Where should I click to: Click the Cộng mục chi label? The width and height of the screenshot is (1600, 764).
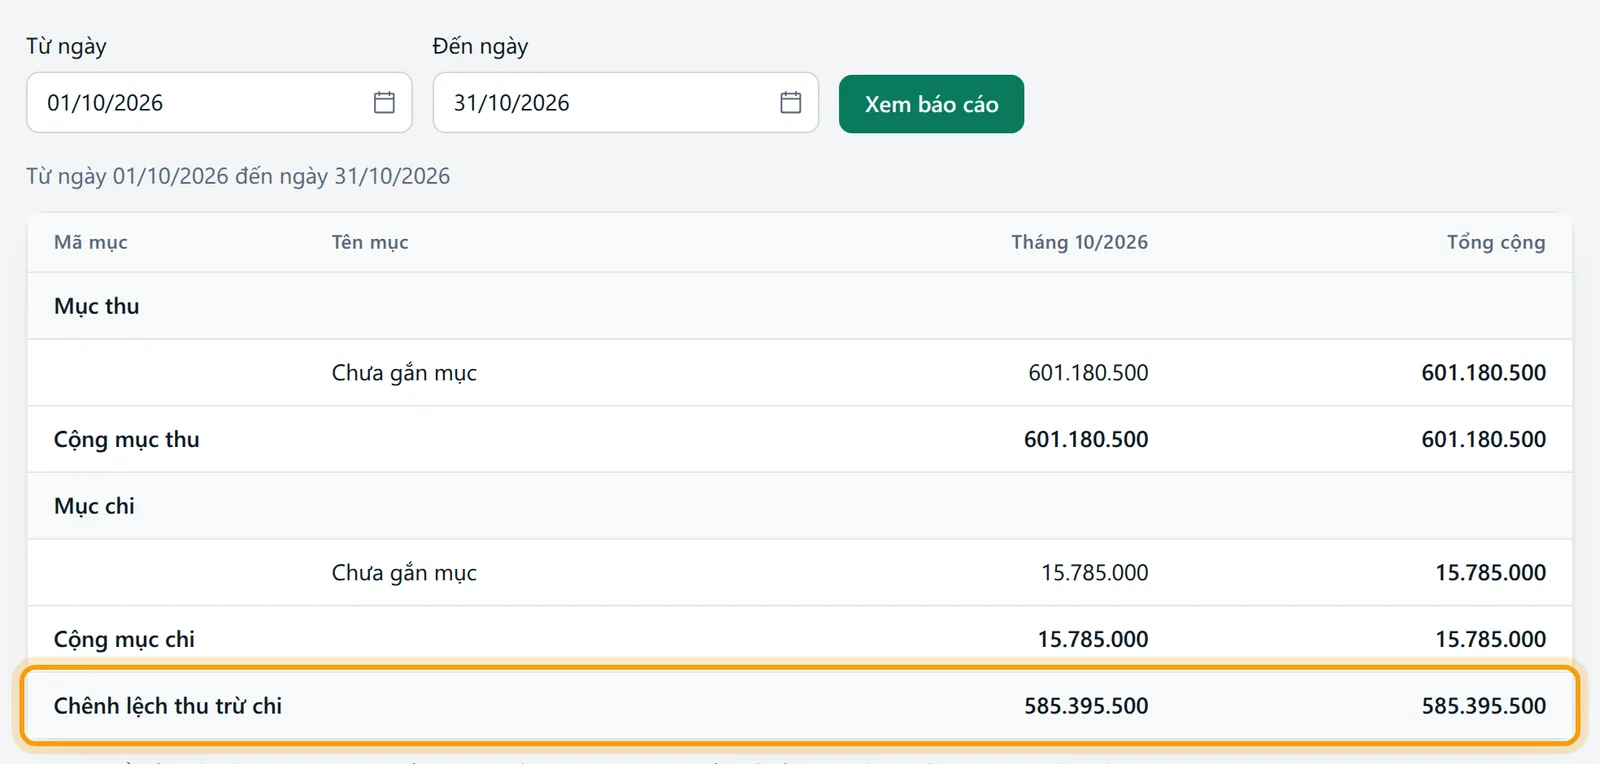coord(124,639)
